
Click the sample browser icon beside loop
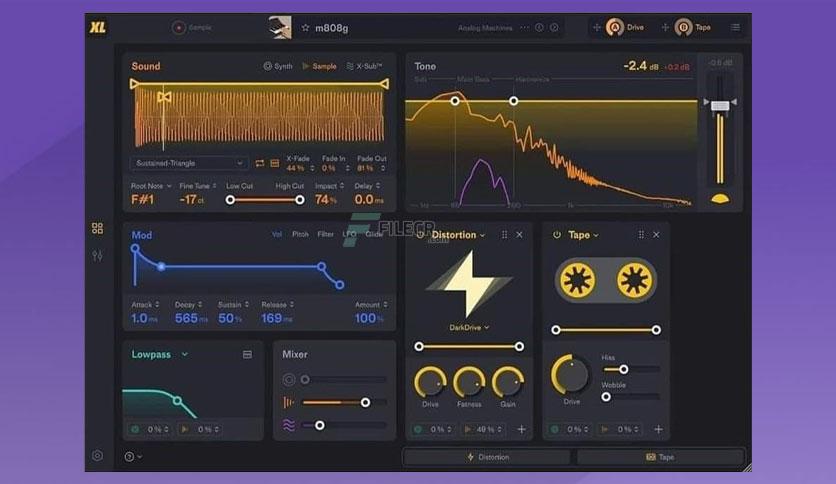275,163
